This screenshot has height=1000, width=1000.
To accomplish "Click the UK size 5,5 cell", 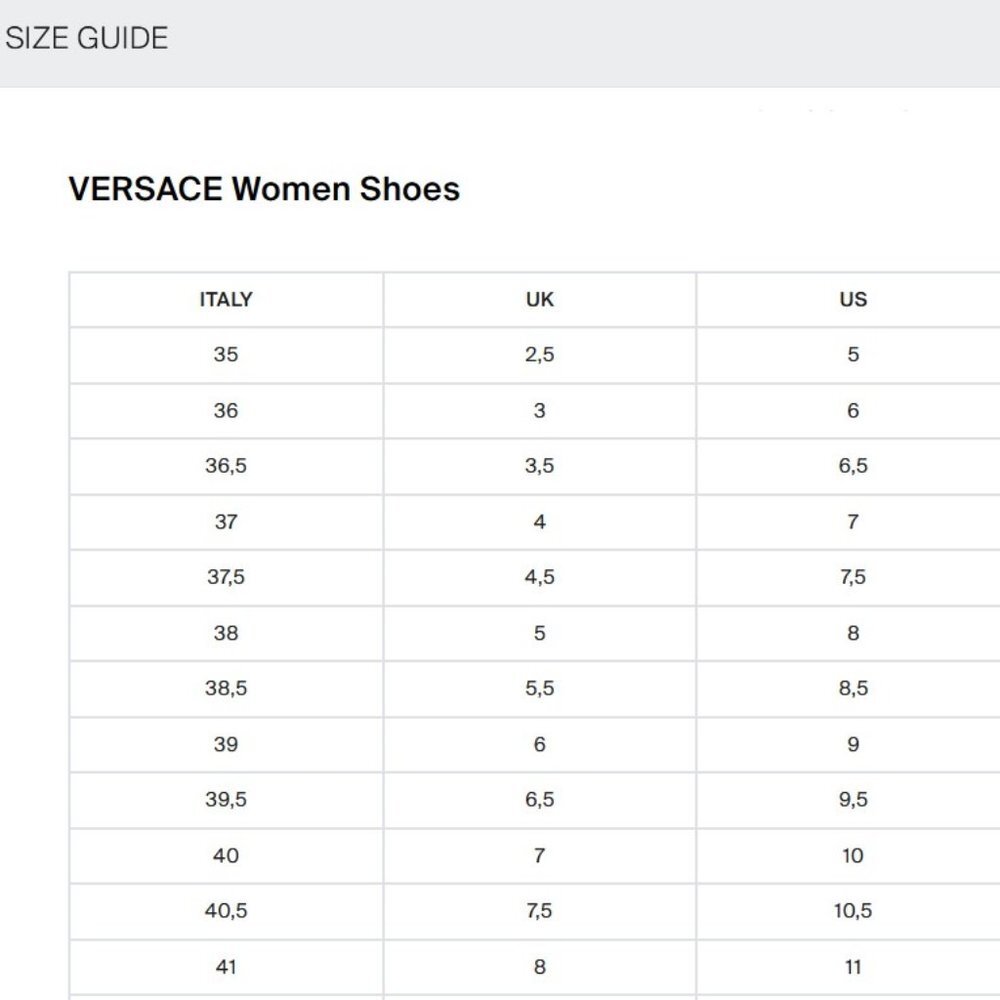I will click(x=540, y=689).
